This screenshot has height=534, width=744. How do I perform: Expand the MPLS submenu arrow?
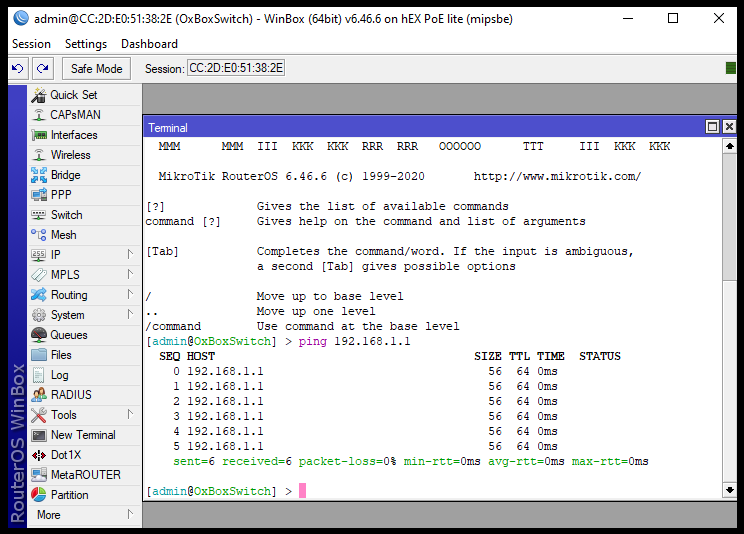tap(130, 274)
